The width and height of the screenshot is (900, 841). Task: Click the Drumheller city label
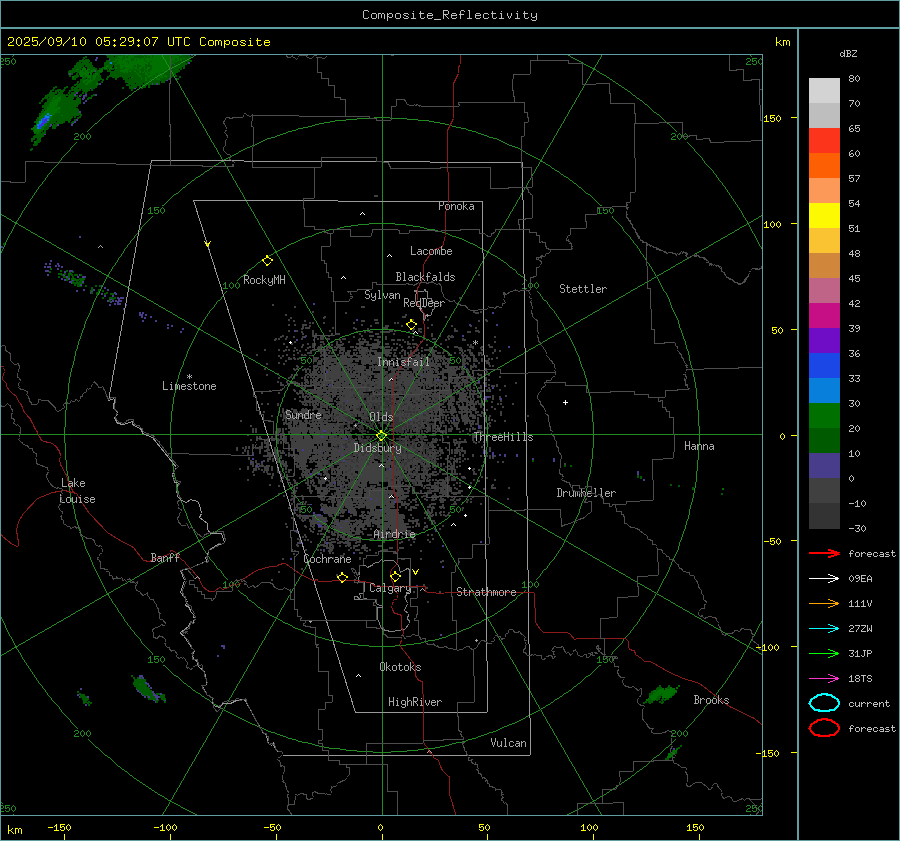(x=586, y=493)
